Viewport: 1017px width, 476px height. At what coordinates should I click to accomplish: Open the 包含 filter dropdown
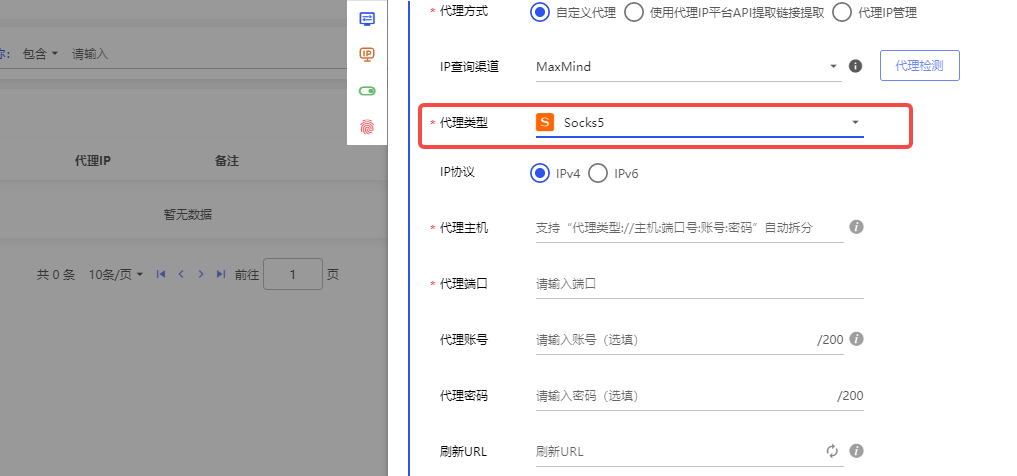click(x=41, y=54)
